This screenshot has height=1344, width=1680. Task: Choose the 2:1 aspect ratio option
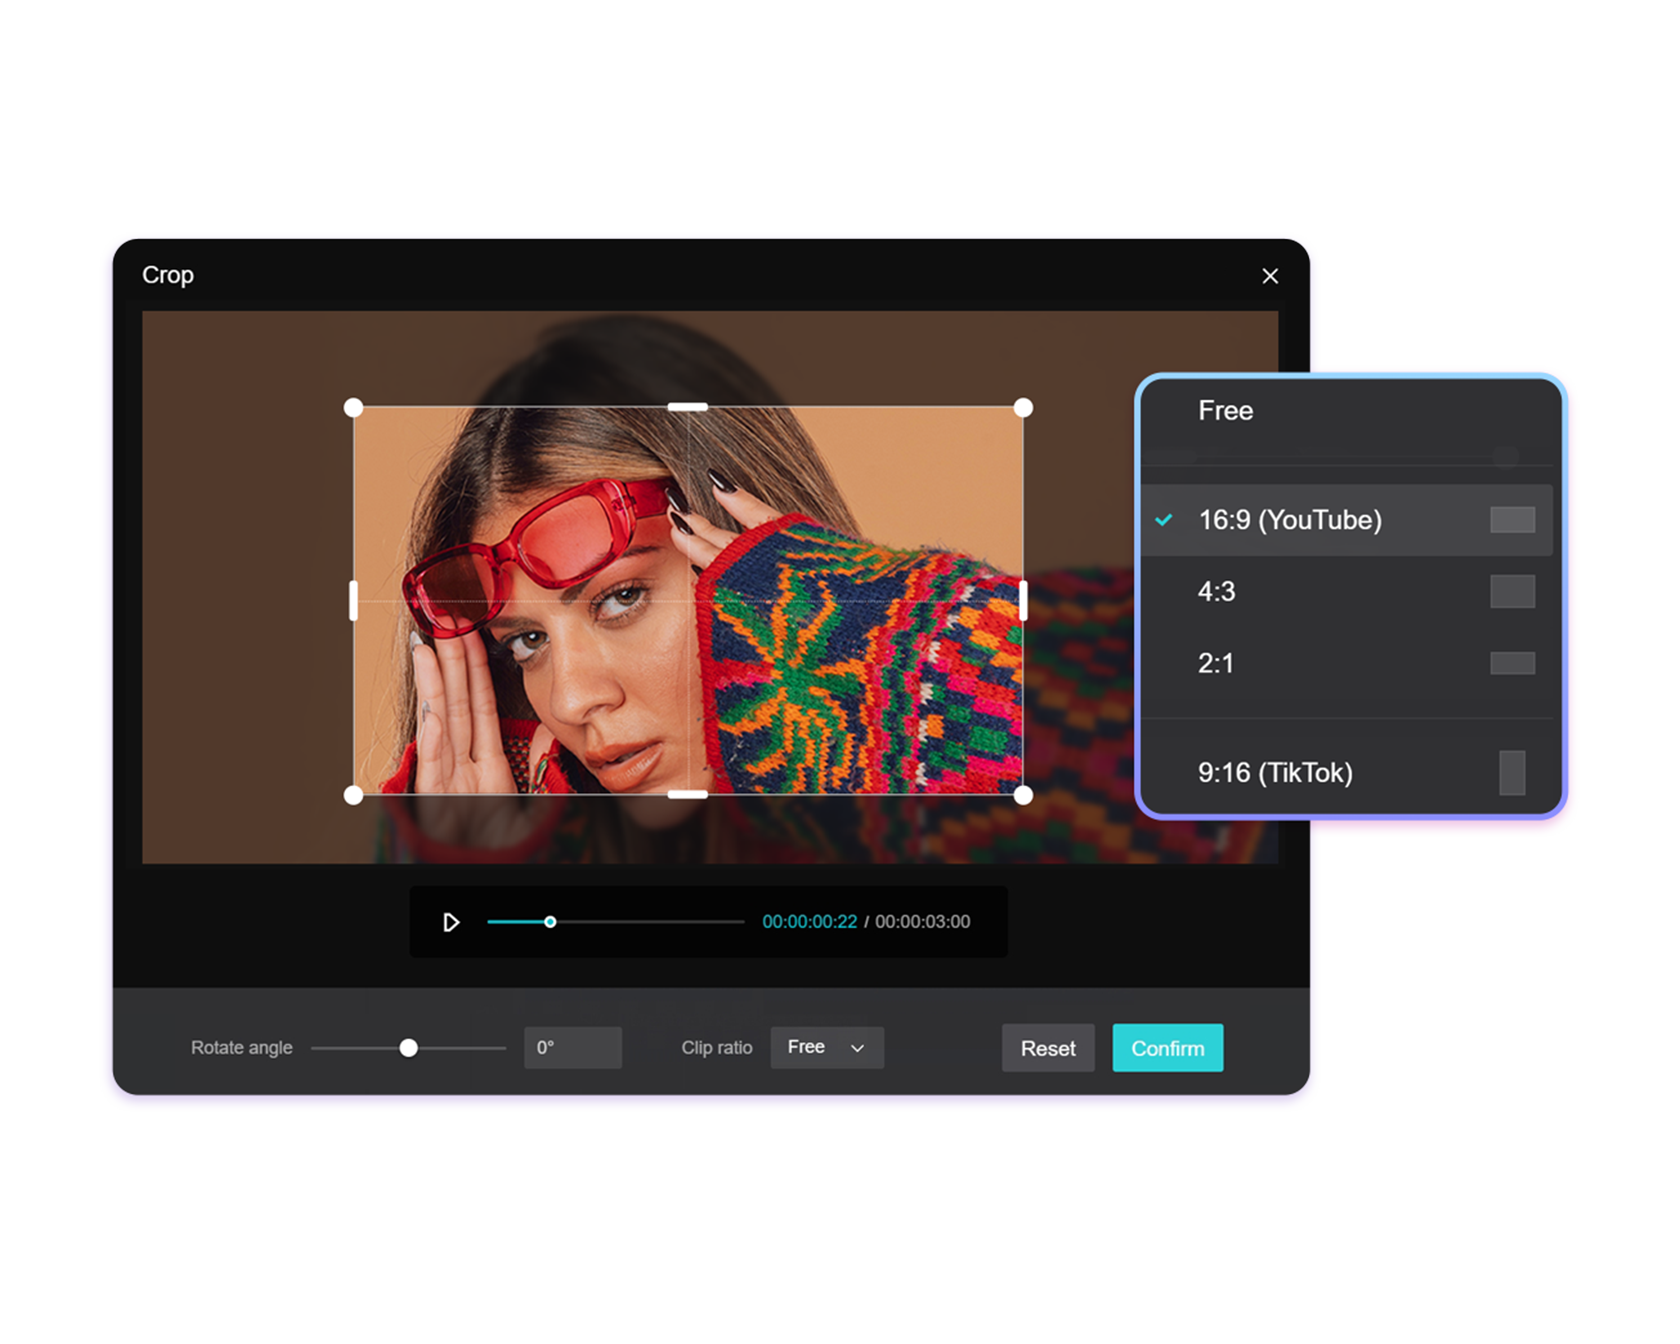[x=1215, y=663]
